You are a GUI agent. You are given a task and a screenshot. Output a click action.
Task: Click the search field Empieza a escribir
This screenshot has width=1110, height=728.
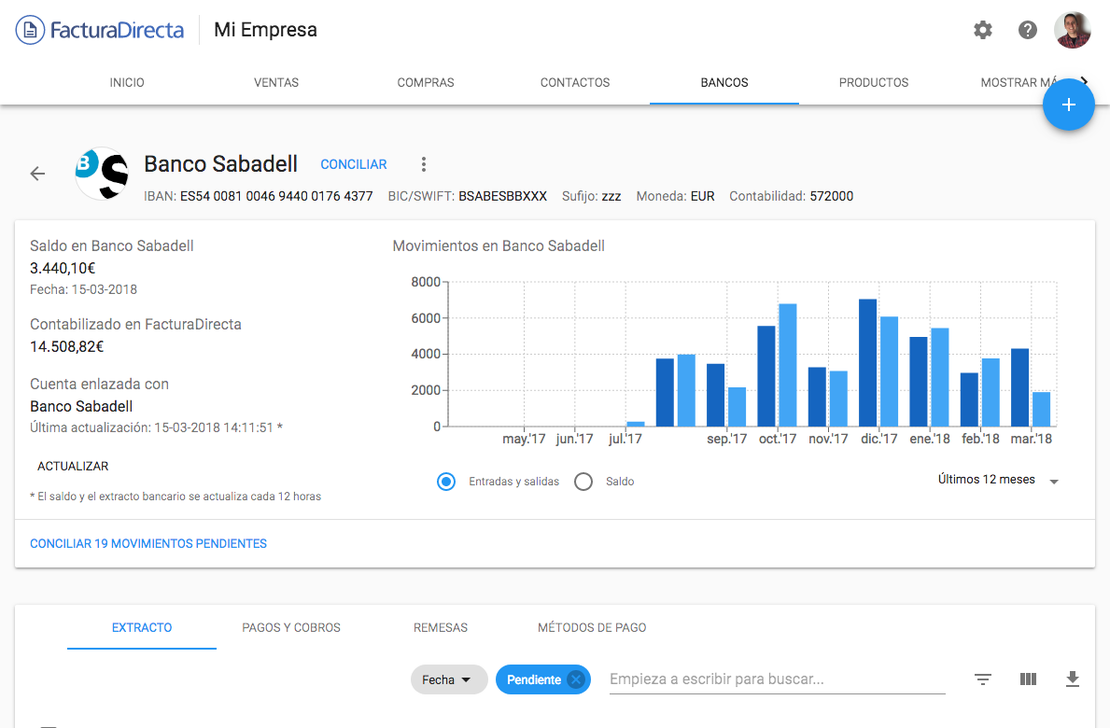pos(777,679)
